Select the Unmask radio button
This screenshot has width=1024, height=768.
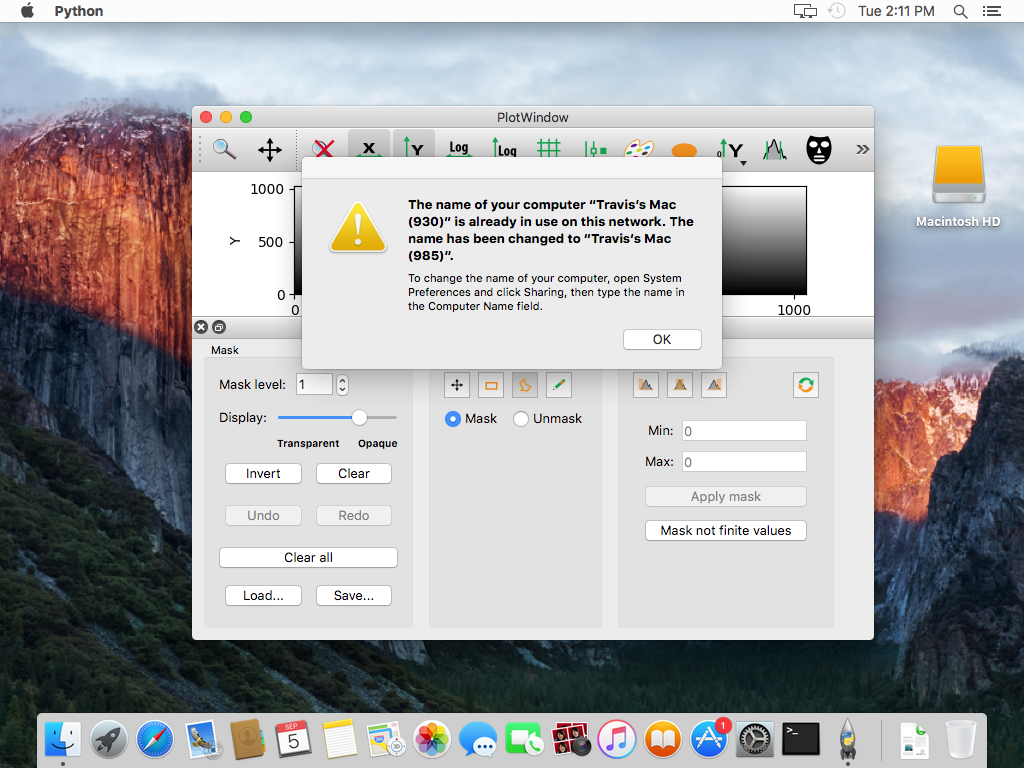pos(520,419)
